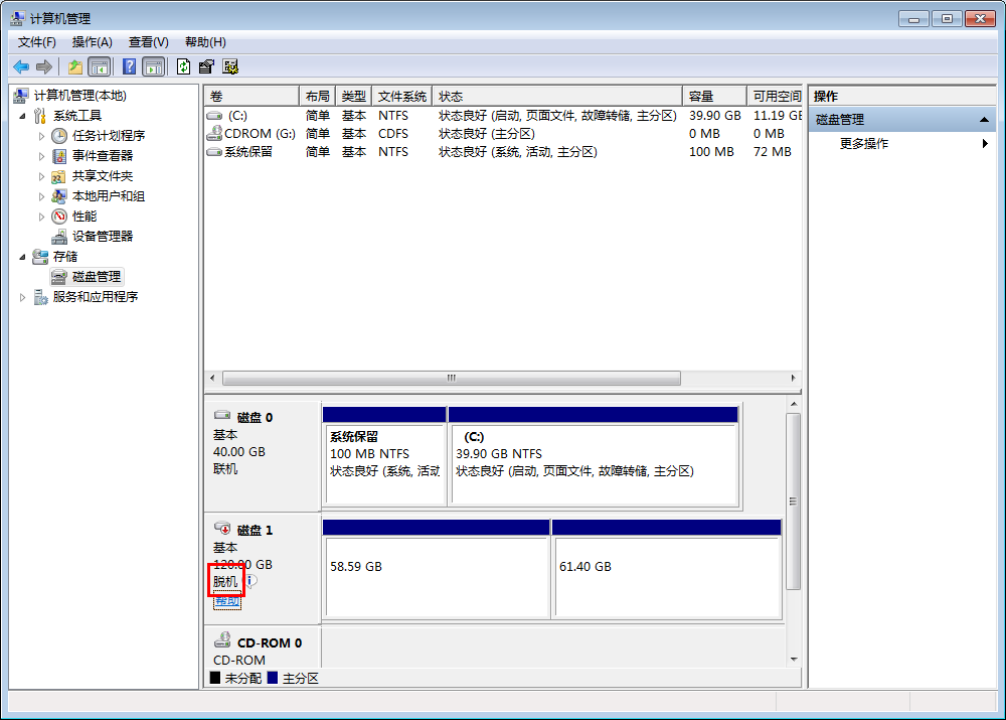Toggle the Show/Hide Action Pane icon
The width and height of the screenshot is (1006, 720).
153,67
